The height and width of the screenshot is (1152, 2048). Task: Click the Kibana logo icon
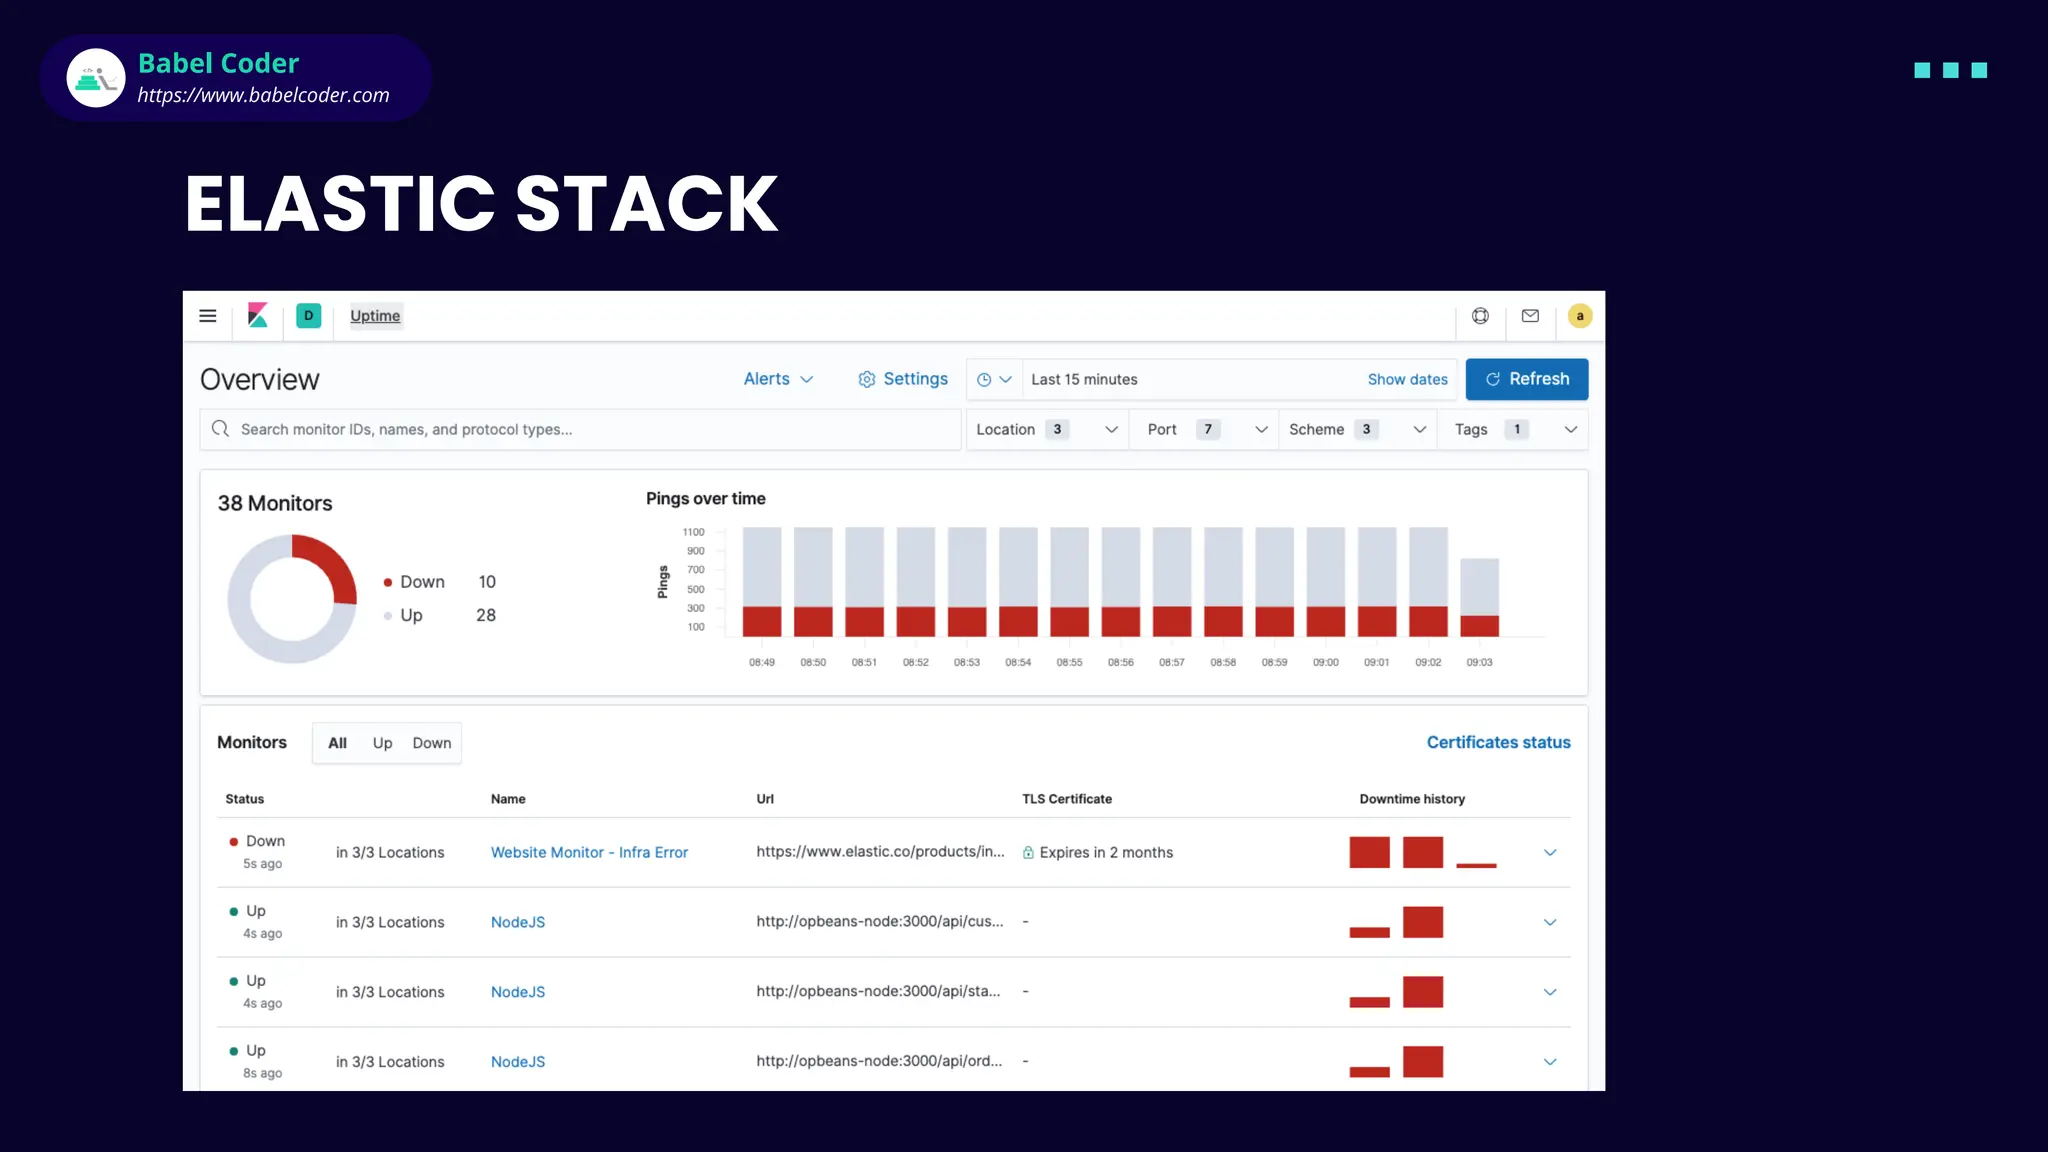(258, 316)
